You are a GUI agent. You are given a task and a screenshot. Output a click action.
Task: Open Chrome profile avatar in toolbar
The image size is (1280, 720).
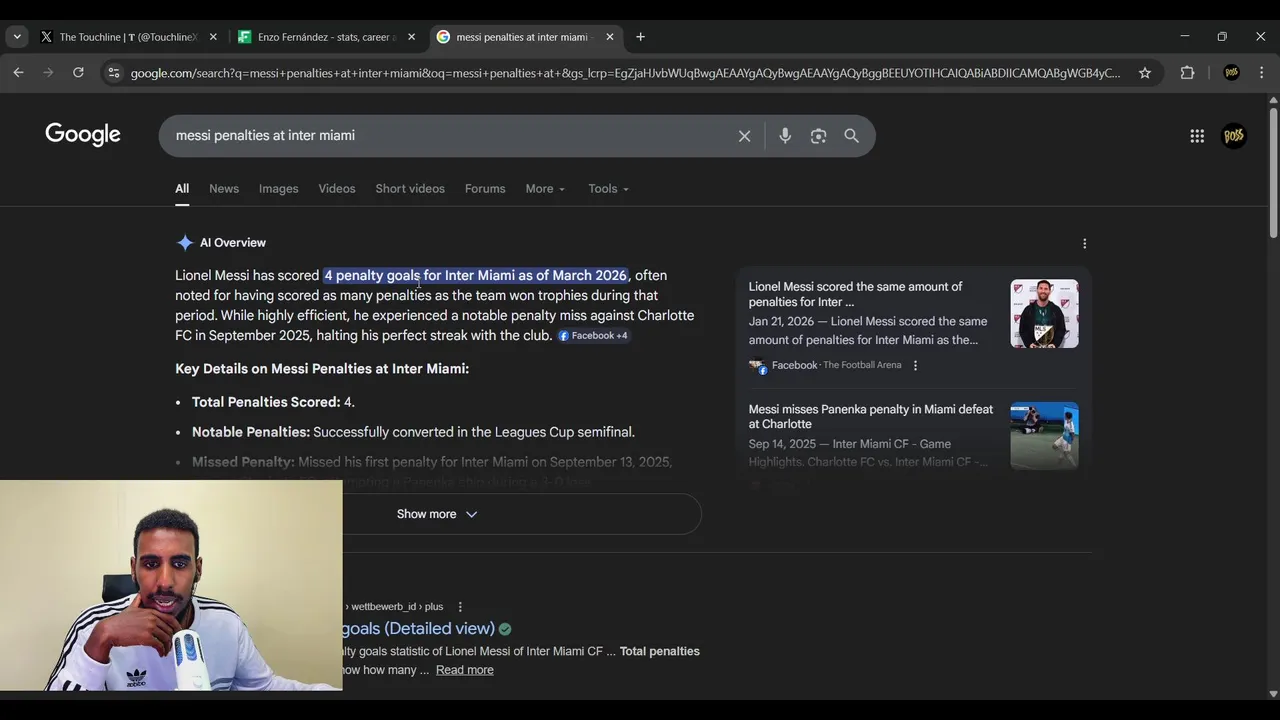coord(1231,73)
